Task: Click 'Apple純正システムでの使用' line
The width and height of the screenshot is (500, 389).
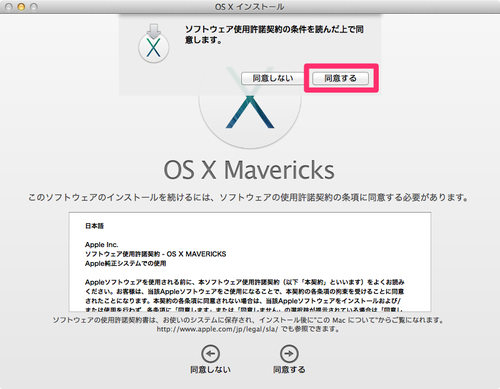Action: (x=125, y=263)
